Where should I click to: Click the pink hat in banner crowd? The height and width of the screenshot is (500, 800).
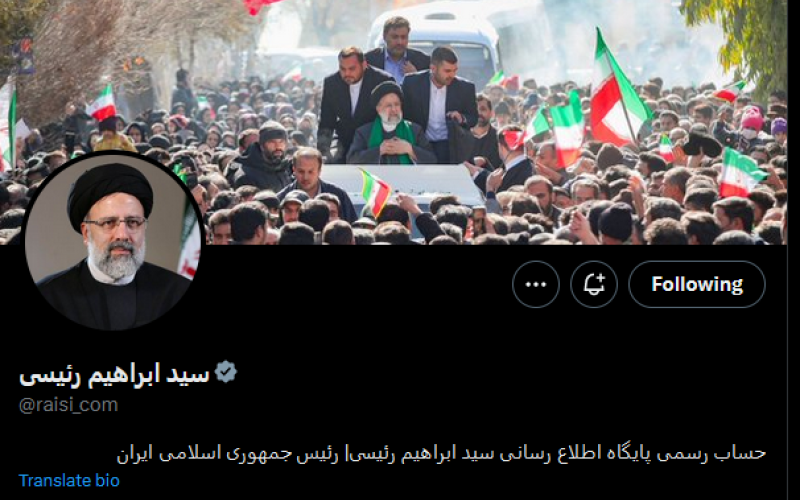752,118
